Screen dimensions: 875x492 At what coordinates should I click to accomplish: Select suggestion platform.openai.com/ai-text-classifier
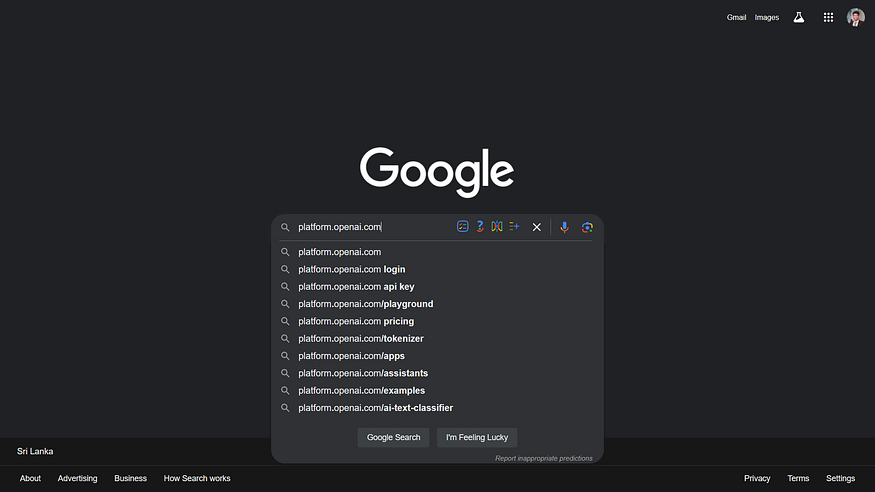[437, 408]
